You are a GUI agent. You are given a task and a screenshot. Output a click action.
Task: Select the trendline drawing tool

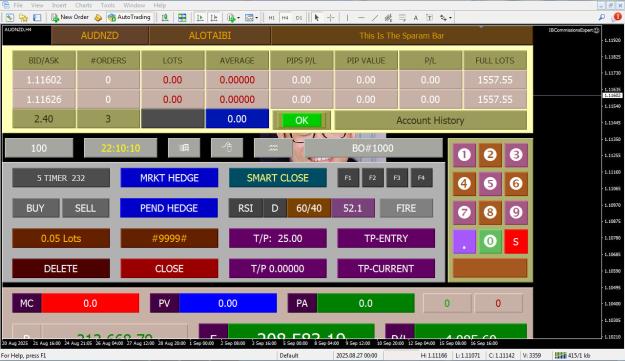[375, 18]
